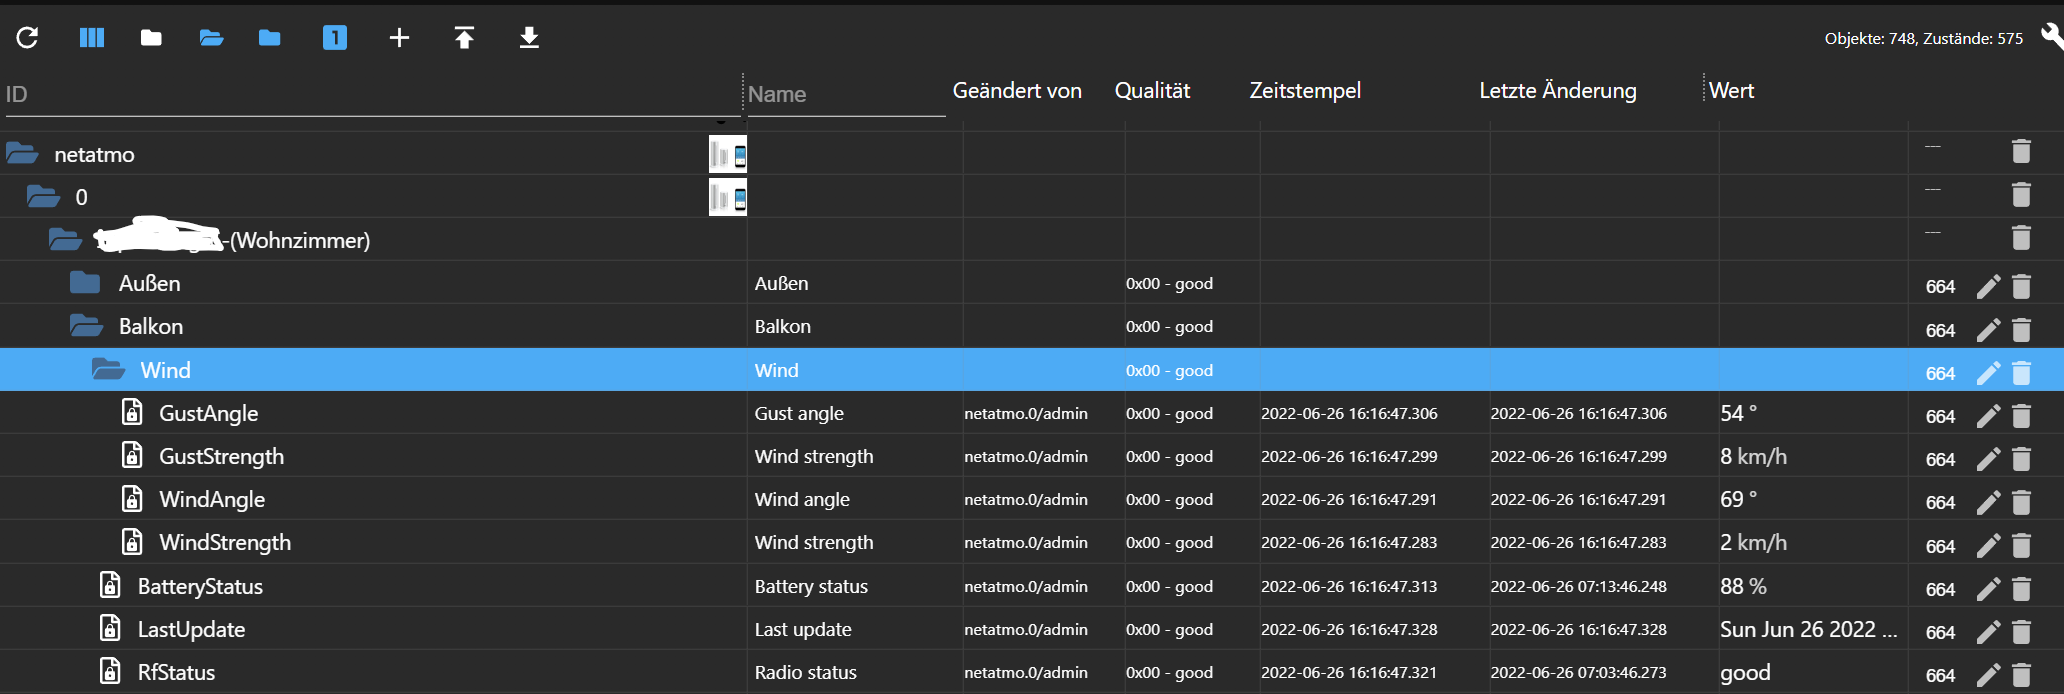
Task: Select the BatteryStatus state
Action: (x=200, y=586)
